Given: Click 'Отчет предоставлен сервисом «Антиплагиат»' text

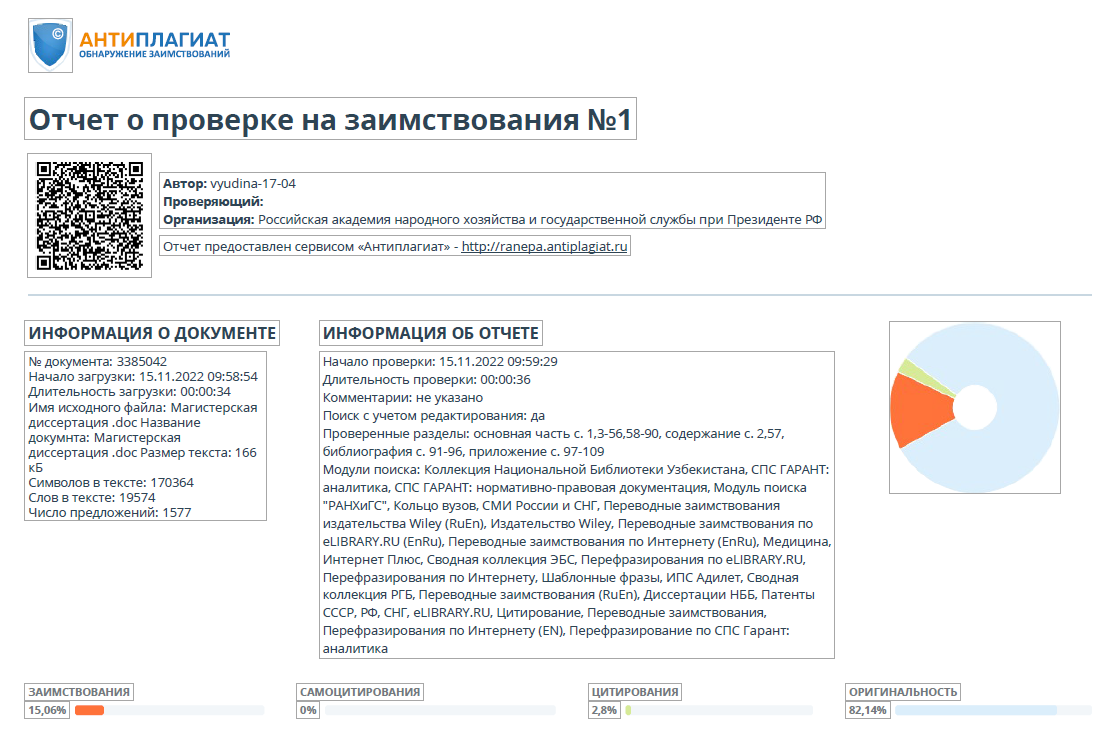Looking at the screenshot, I should tap(306, 247).
